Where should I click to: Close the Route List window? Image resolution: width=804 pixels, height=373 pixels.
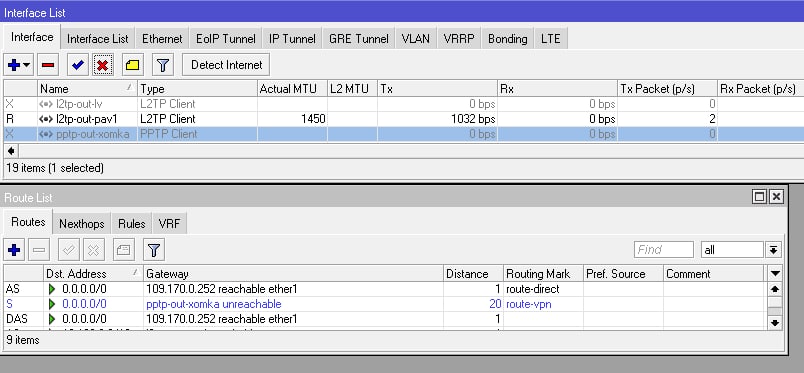pyautogui.click(x=776, y=197)
